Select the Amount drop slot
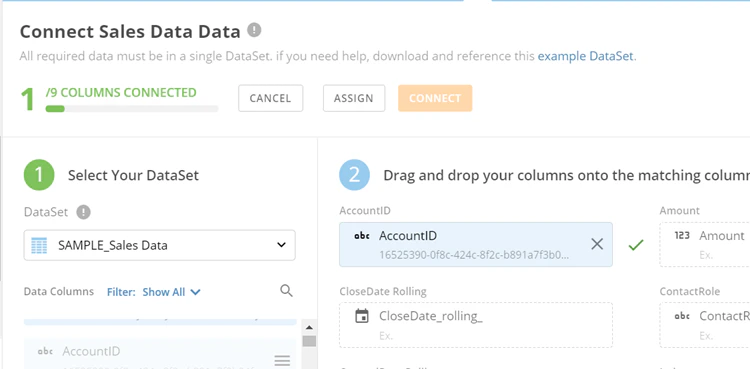Screen dimensions: 750x369 click(x=705, y=244)
